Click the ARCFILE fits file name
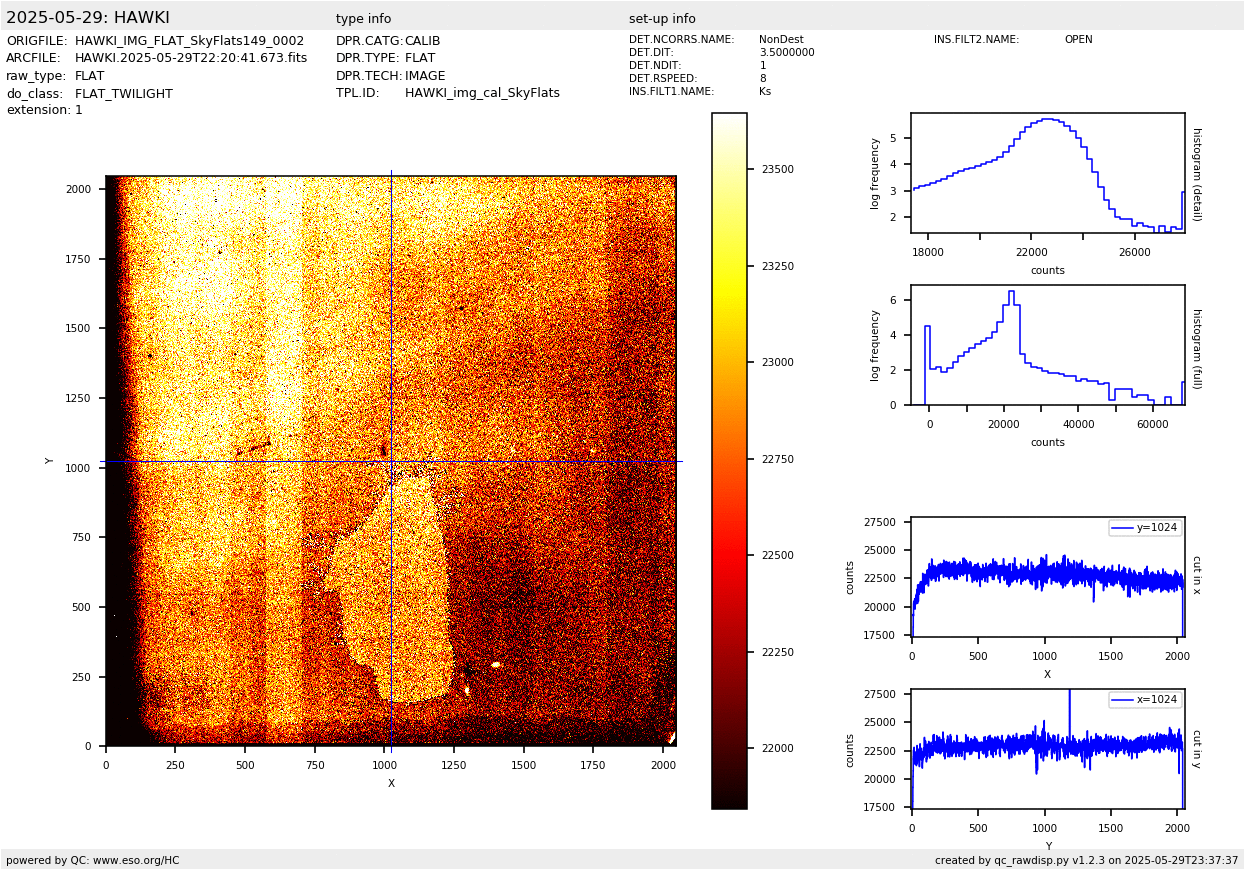Viewport: 1245px width, 870px height. pyautogui.click(x=190, y=58)
